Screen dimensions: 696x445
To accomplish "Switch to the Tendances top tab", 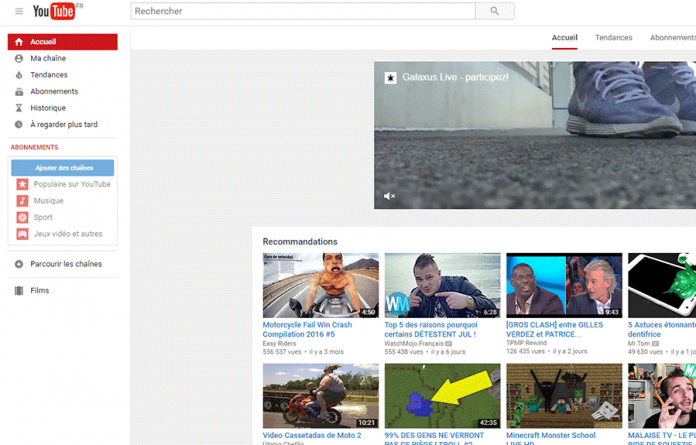I will [613, 38].
